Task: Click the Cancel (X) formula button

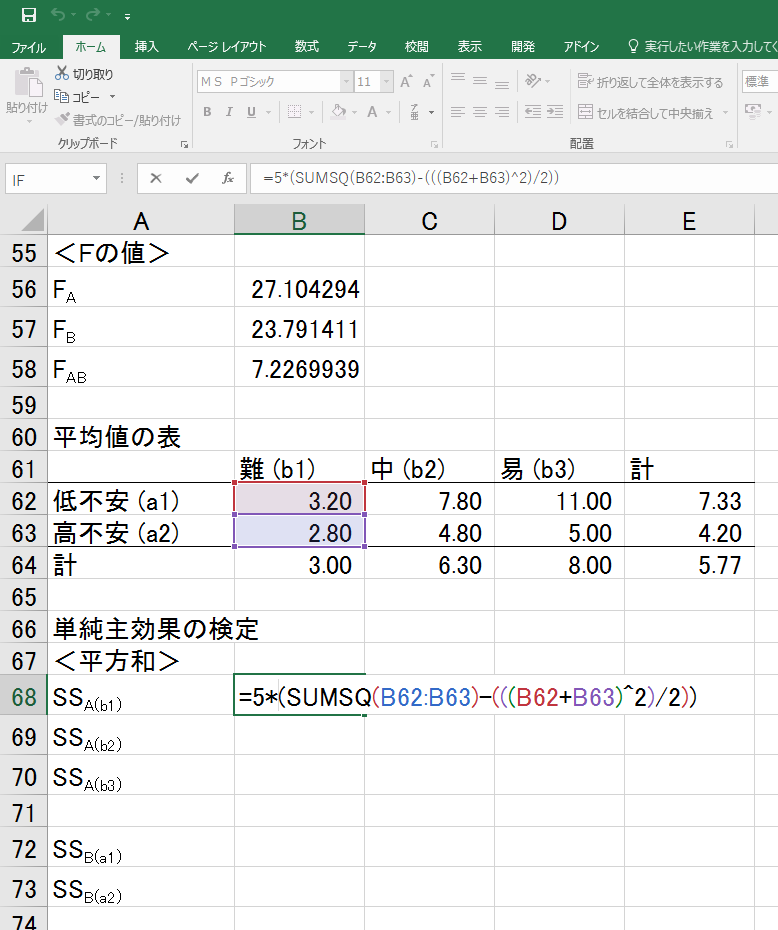Action: pyautogui.click(x=156, y=179)
